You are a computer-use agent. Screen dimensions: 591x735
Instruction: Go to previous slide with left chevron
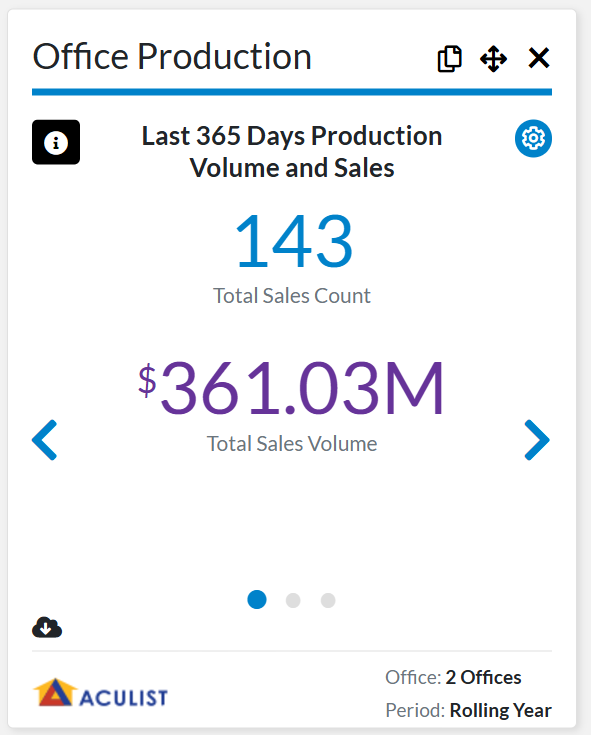pyautogui.click(x=45, y=440)
